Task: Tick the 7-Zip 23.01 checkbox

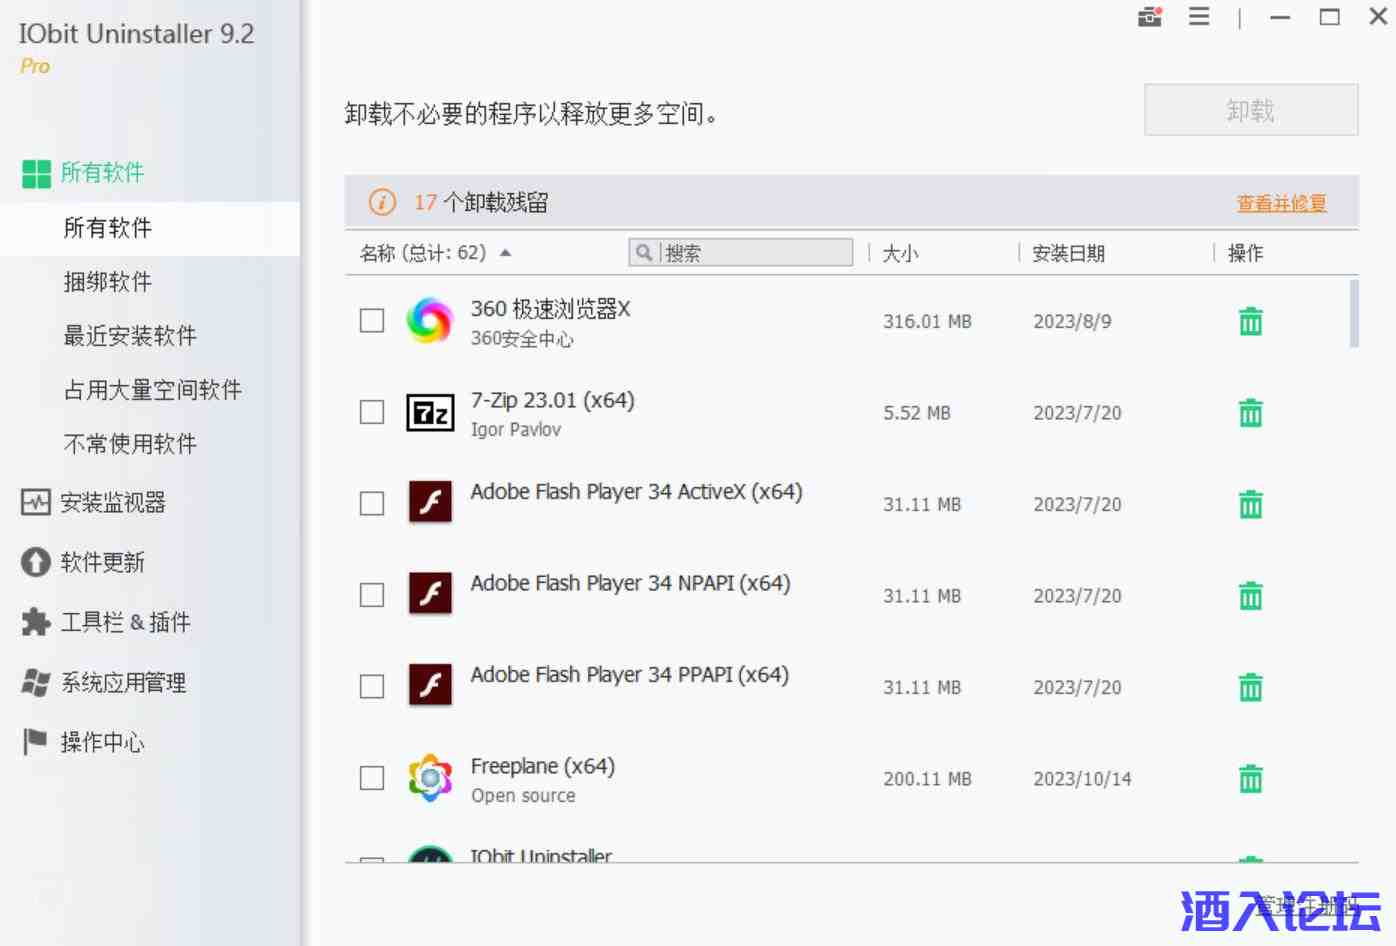Action: pyautogui.click(x=372, y=412)
